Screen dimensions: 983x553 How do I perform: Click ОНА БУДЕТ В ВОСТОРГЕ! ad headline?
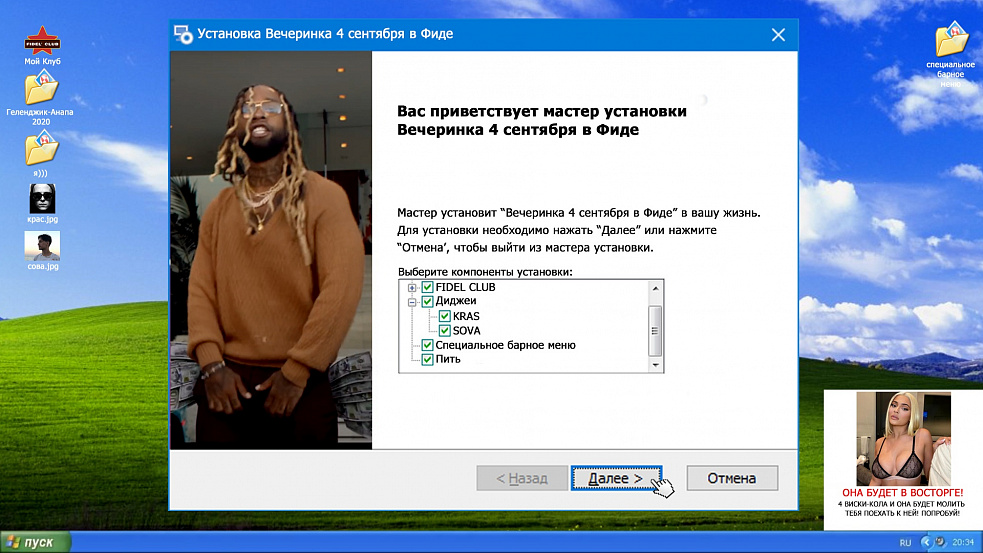[x=903, y=493]
